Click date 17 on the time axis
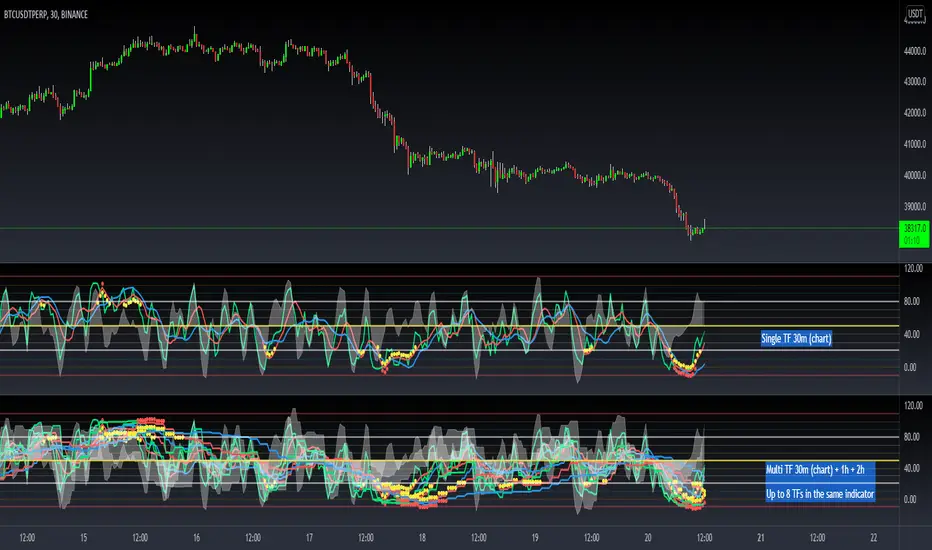 point(309,538)
